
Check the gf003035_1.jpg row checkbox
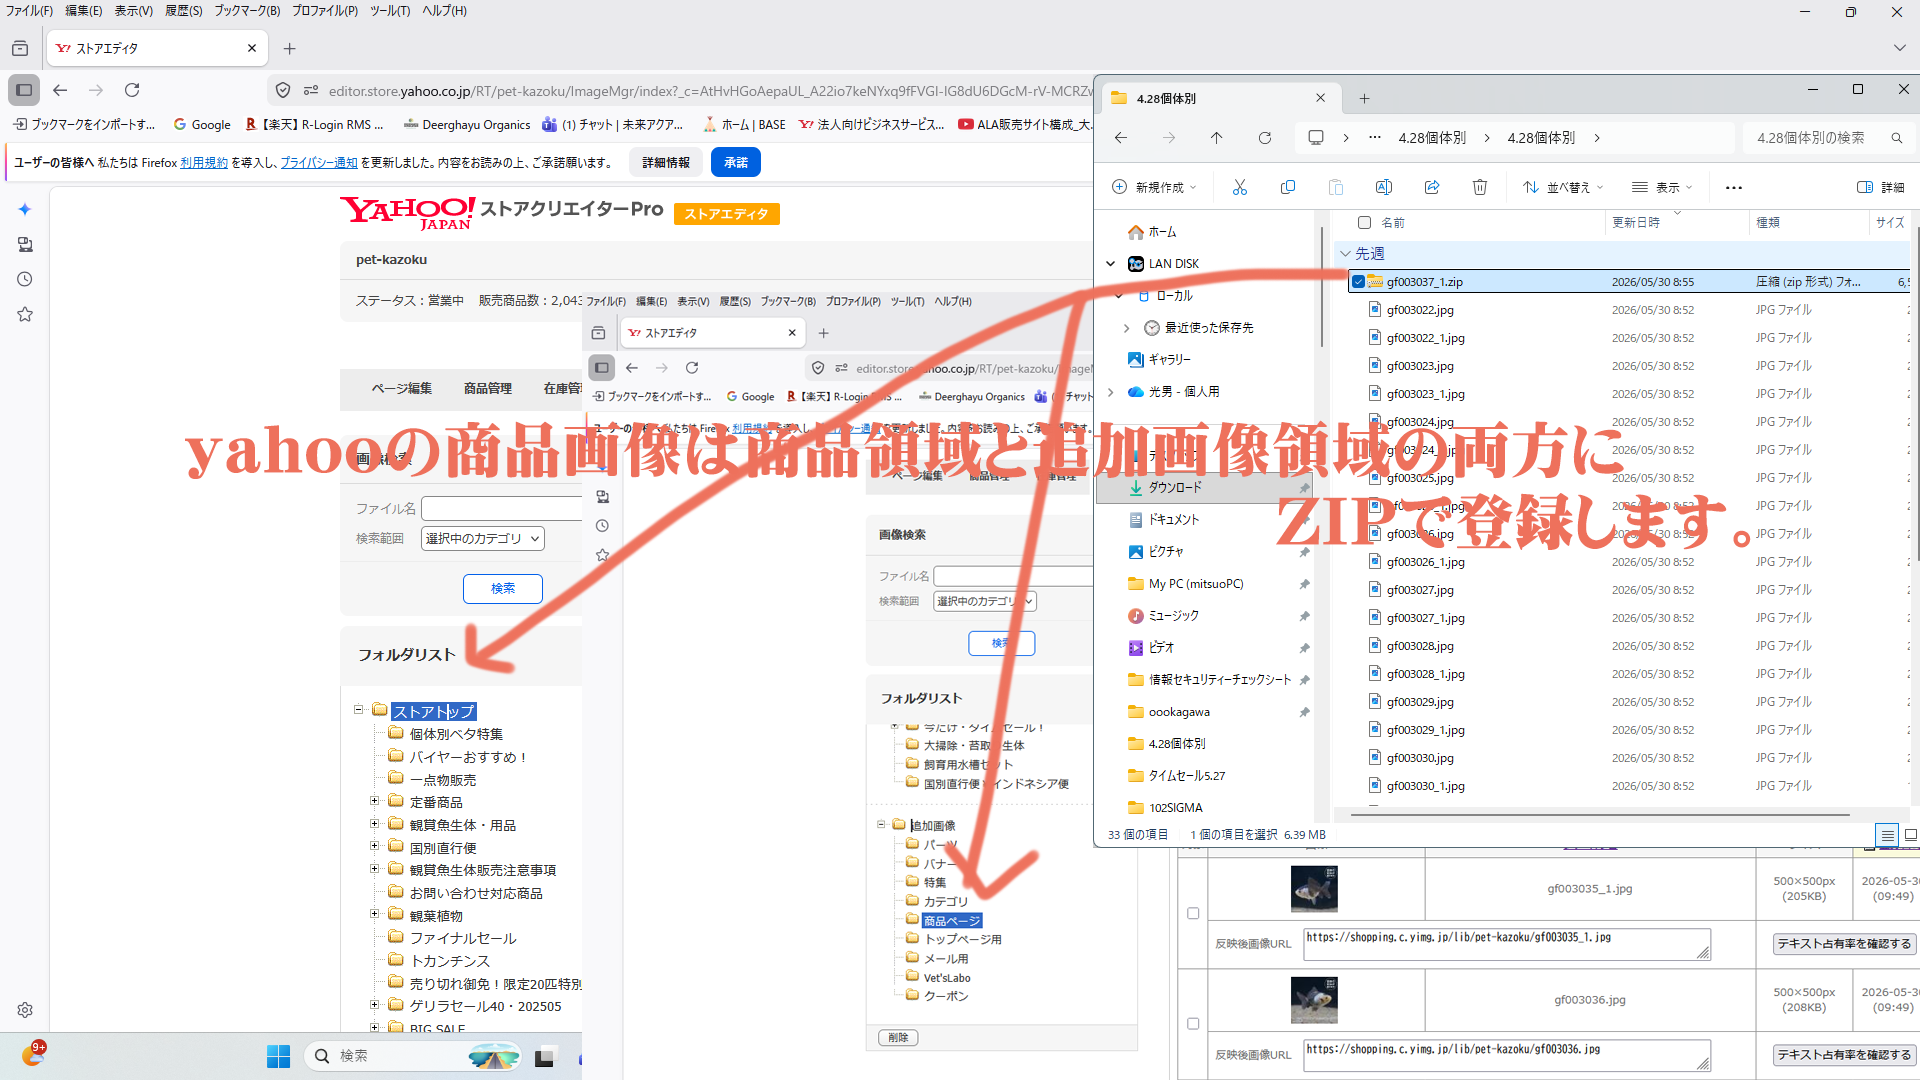pyautogui.click(x=1193, y=913)
